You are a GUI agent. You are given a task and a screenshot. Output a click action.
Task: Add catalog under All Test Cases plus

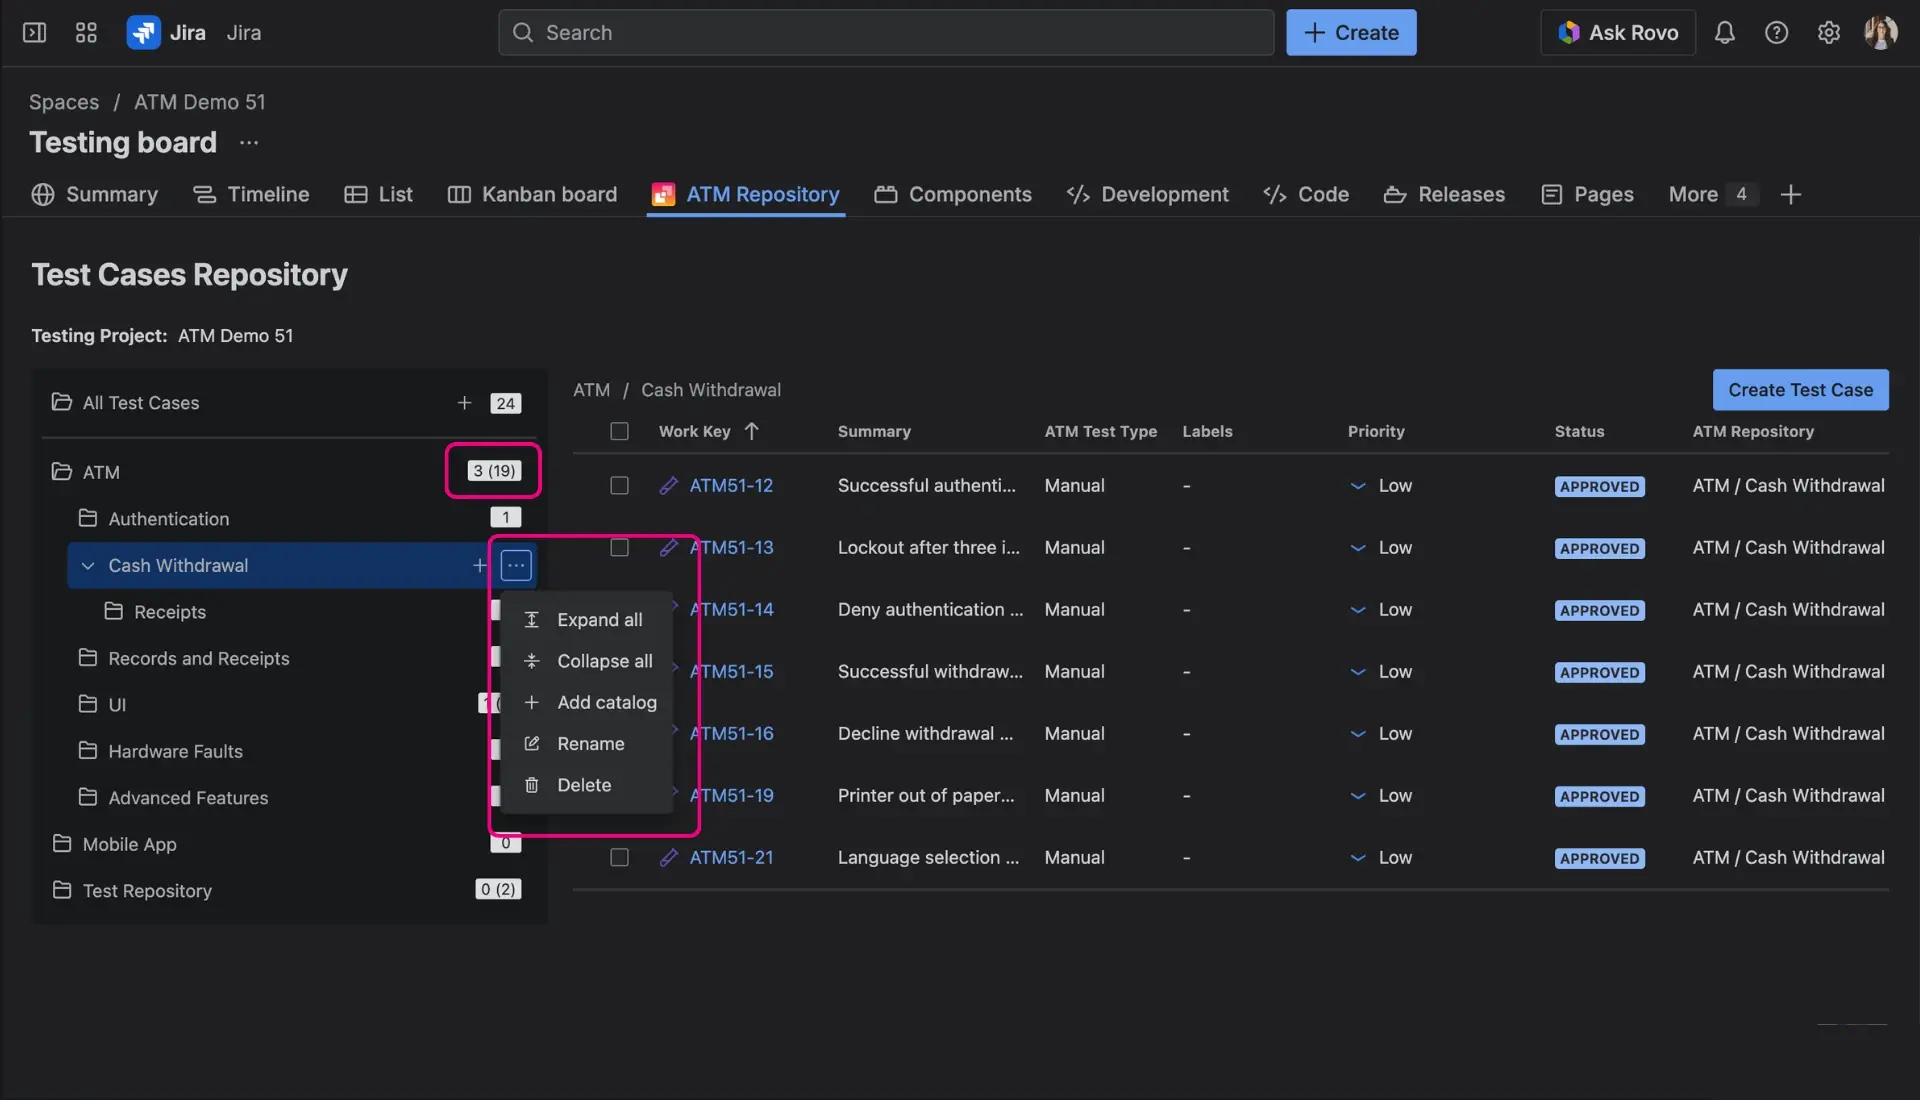coord(464,403)
